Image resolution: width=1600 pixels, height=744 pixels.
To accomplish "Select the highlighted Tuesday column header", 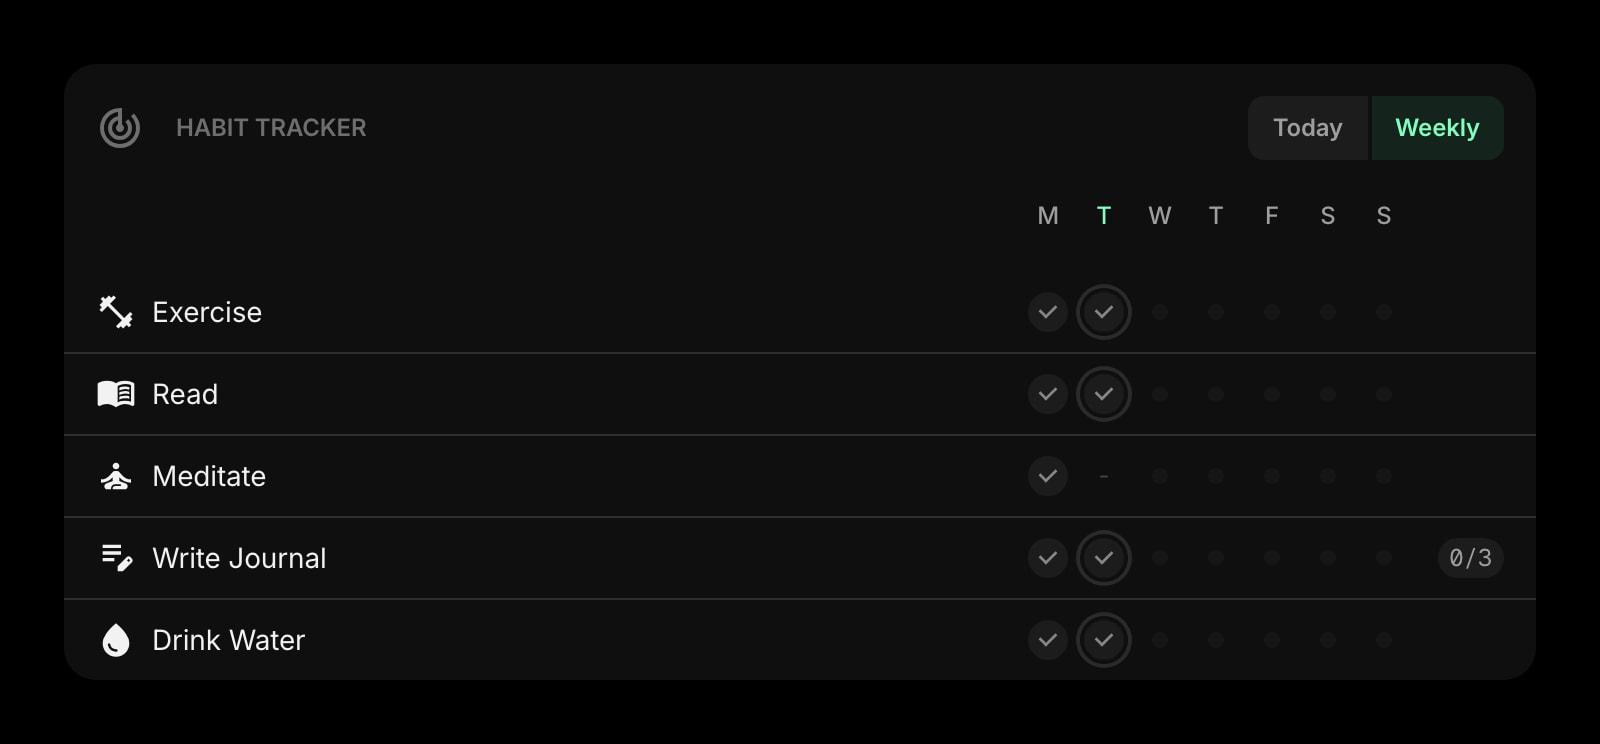I will tap(1104, 216).
